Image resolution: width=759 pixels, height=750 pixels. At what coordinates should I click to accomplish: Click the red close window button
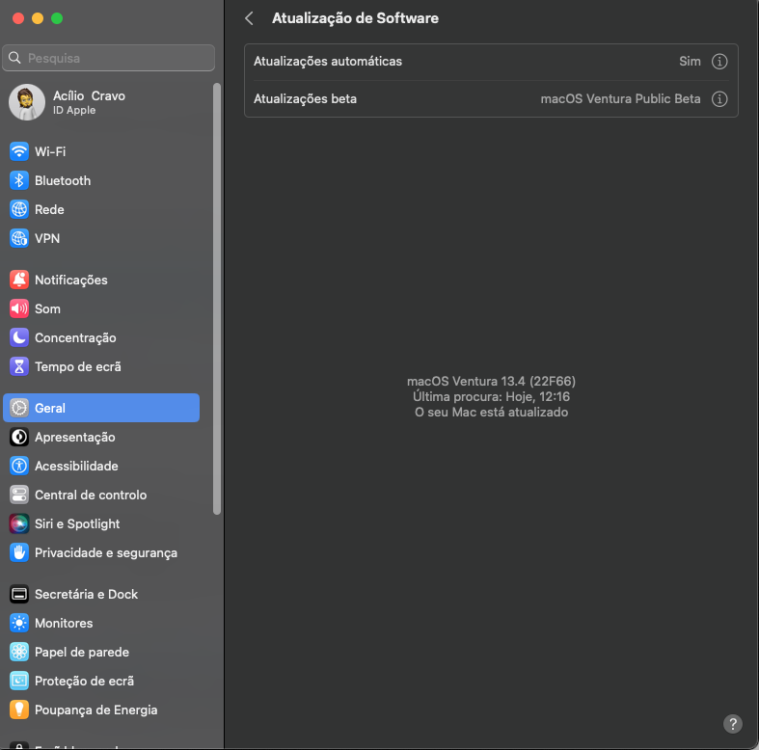[18, 18]
